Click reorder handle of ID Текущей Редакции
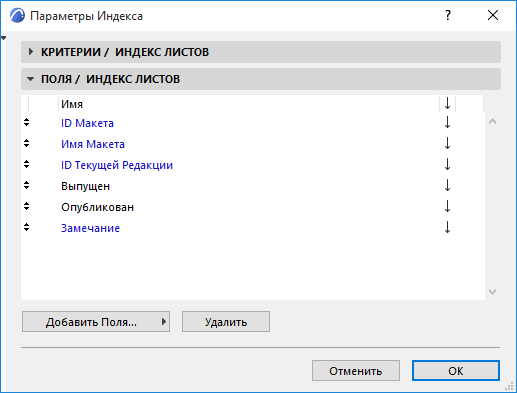This screenshot has height=393, width=517. [27, 164]
